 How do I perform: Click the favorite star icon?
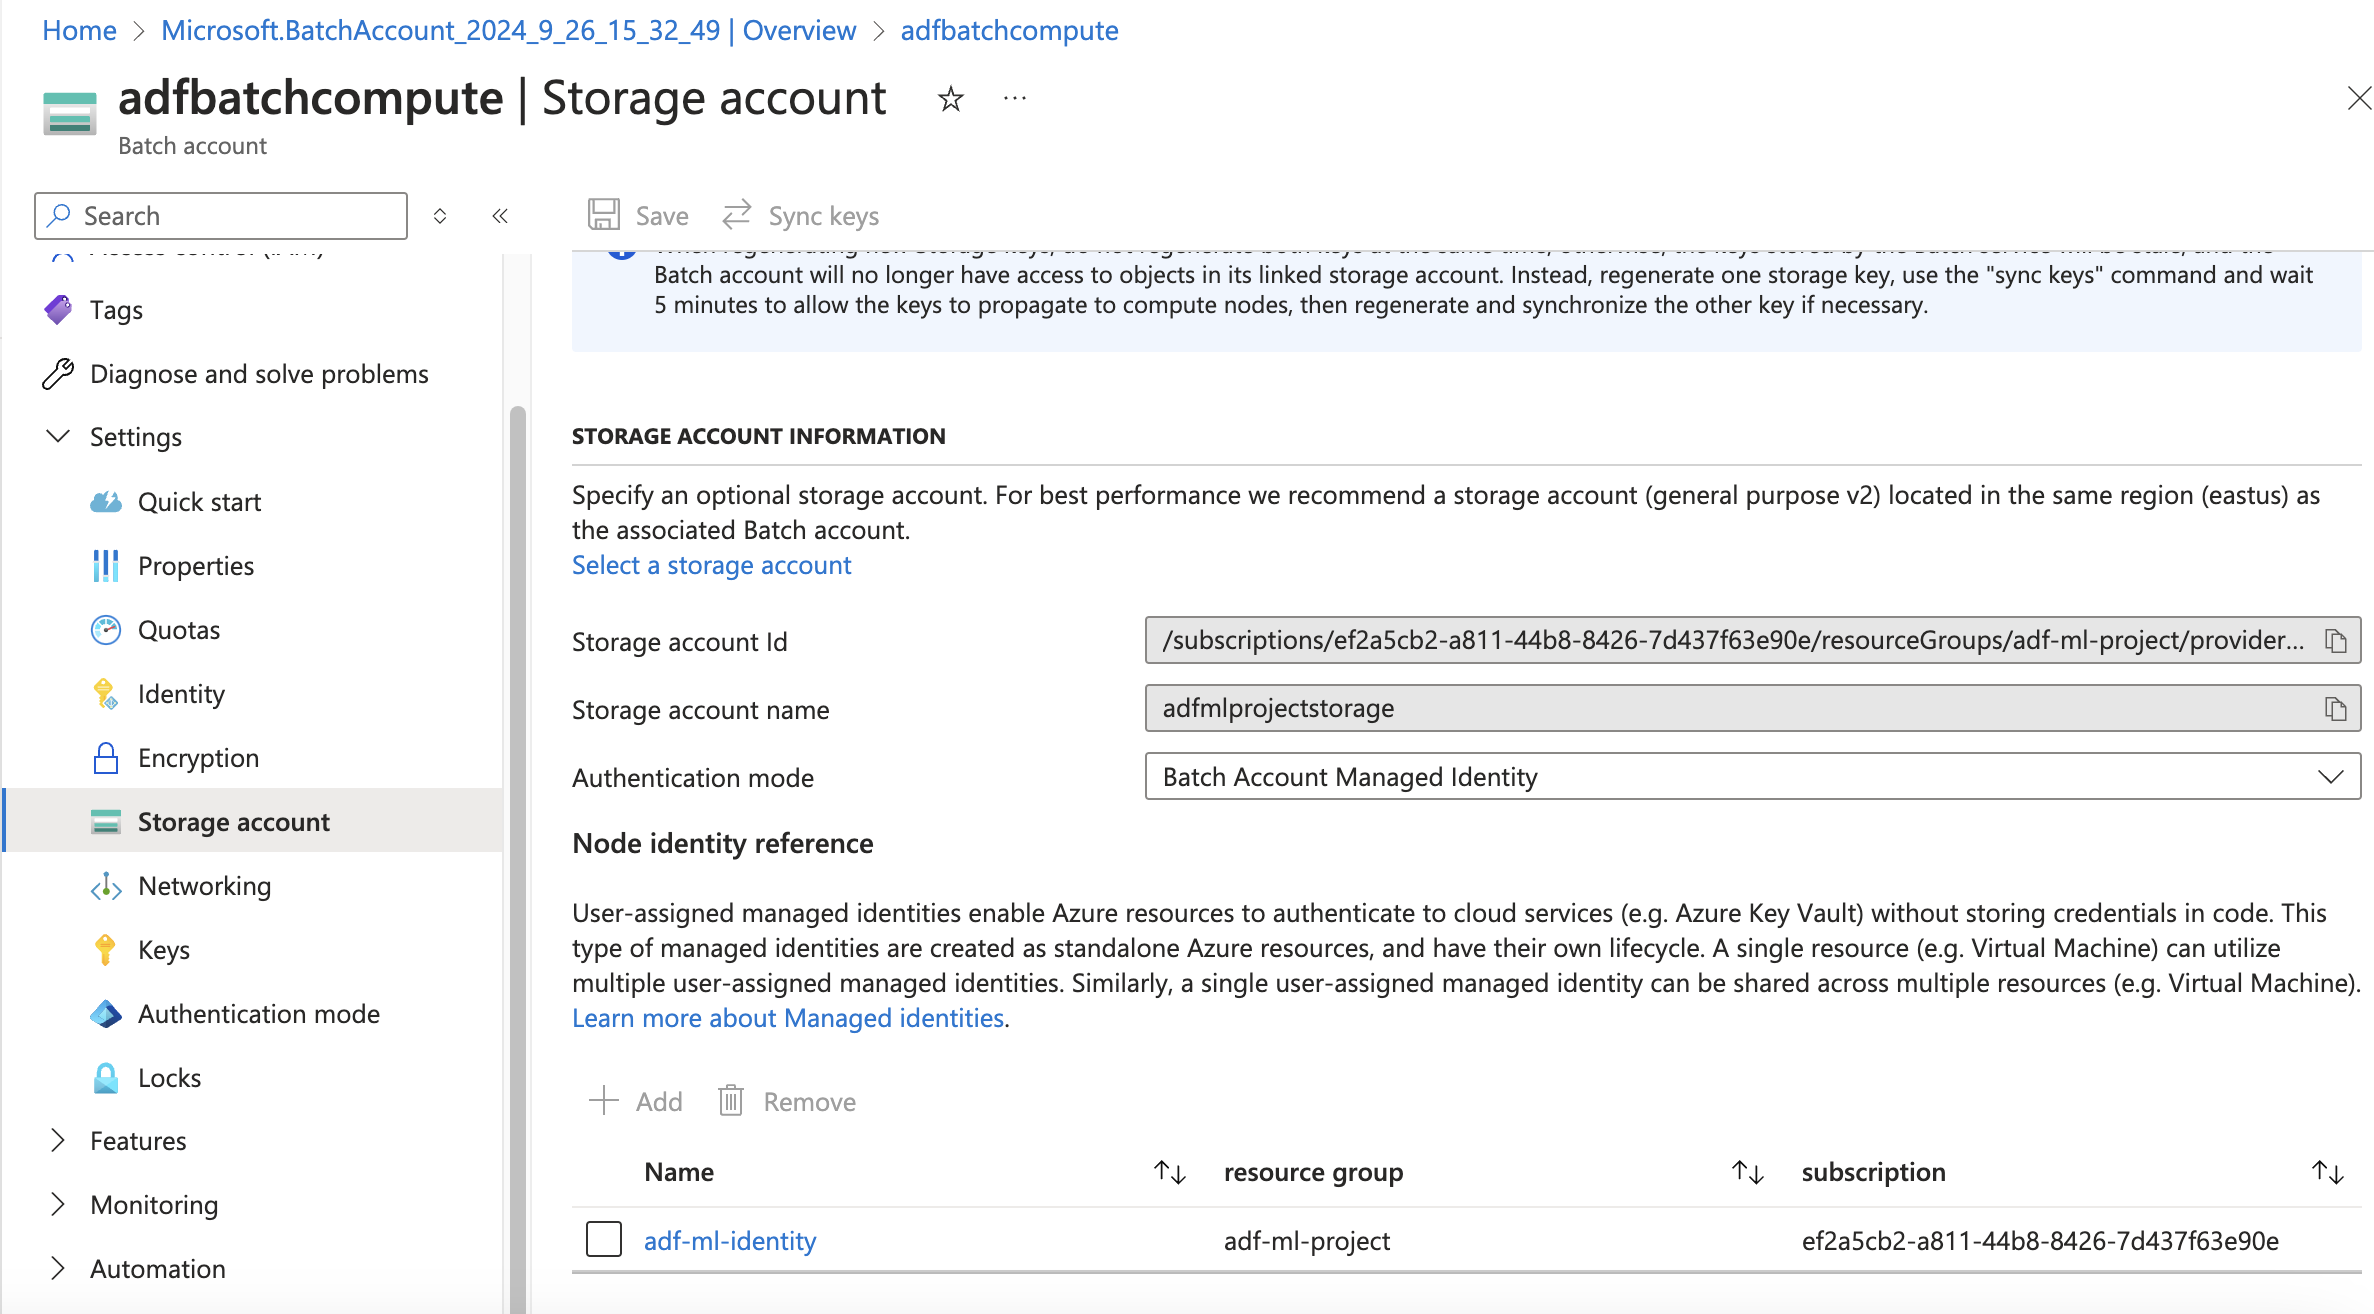pyautogui.click(x=950, y=99)
